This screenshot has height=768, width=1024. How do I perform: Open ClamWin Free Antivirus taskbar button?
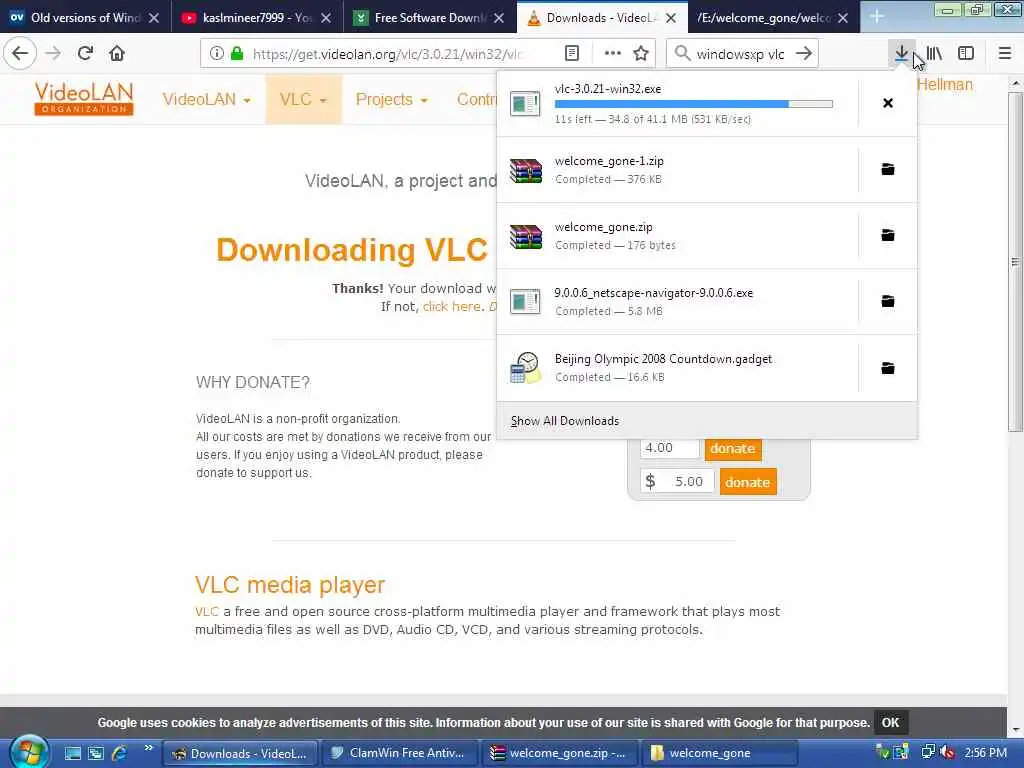pos(399,754)
